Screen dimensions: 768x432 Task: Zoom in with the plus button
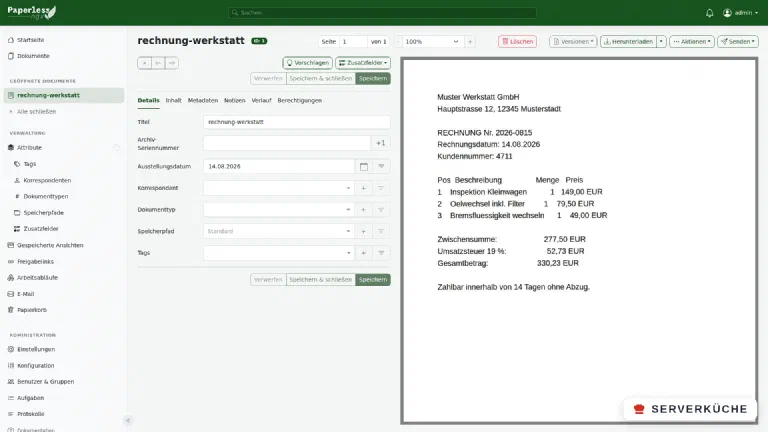pyautogui.click(x=470, y=42)
